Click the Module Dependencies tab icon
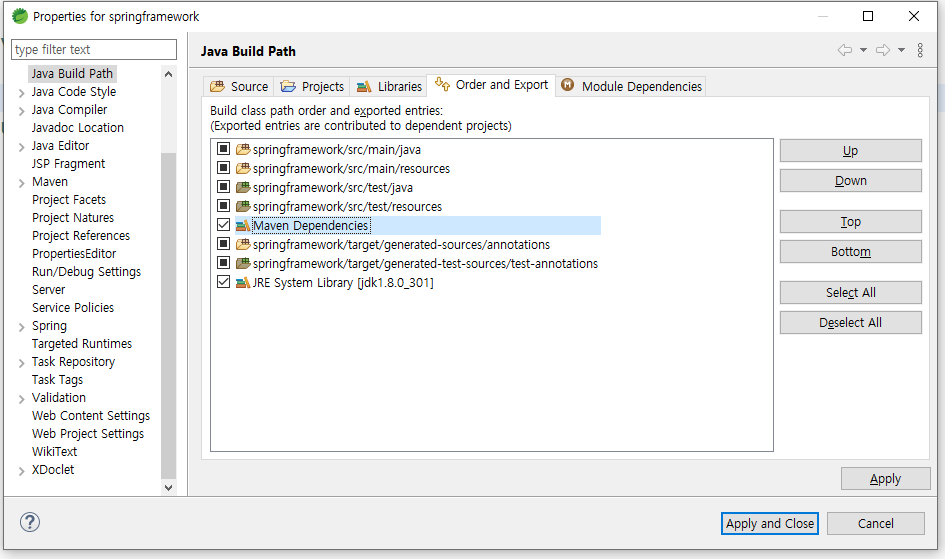The image size is (945, 559). (568, 85)
